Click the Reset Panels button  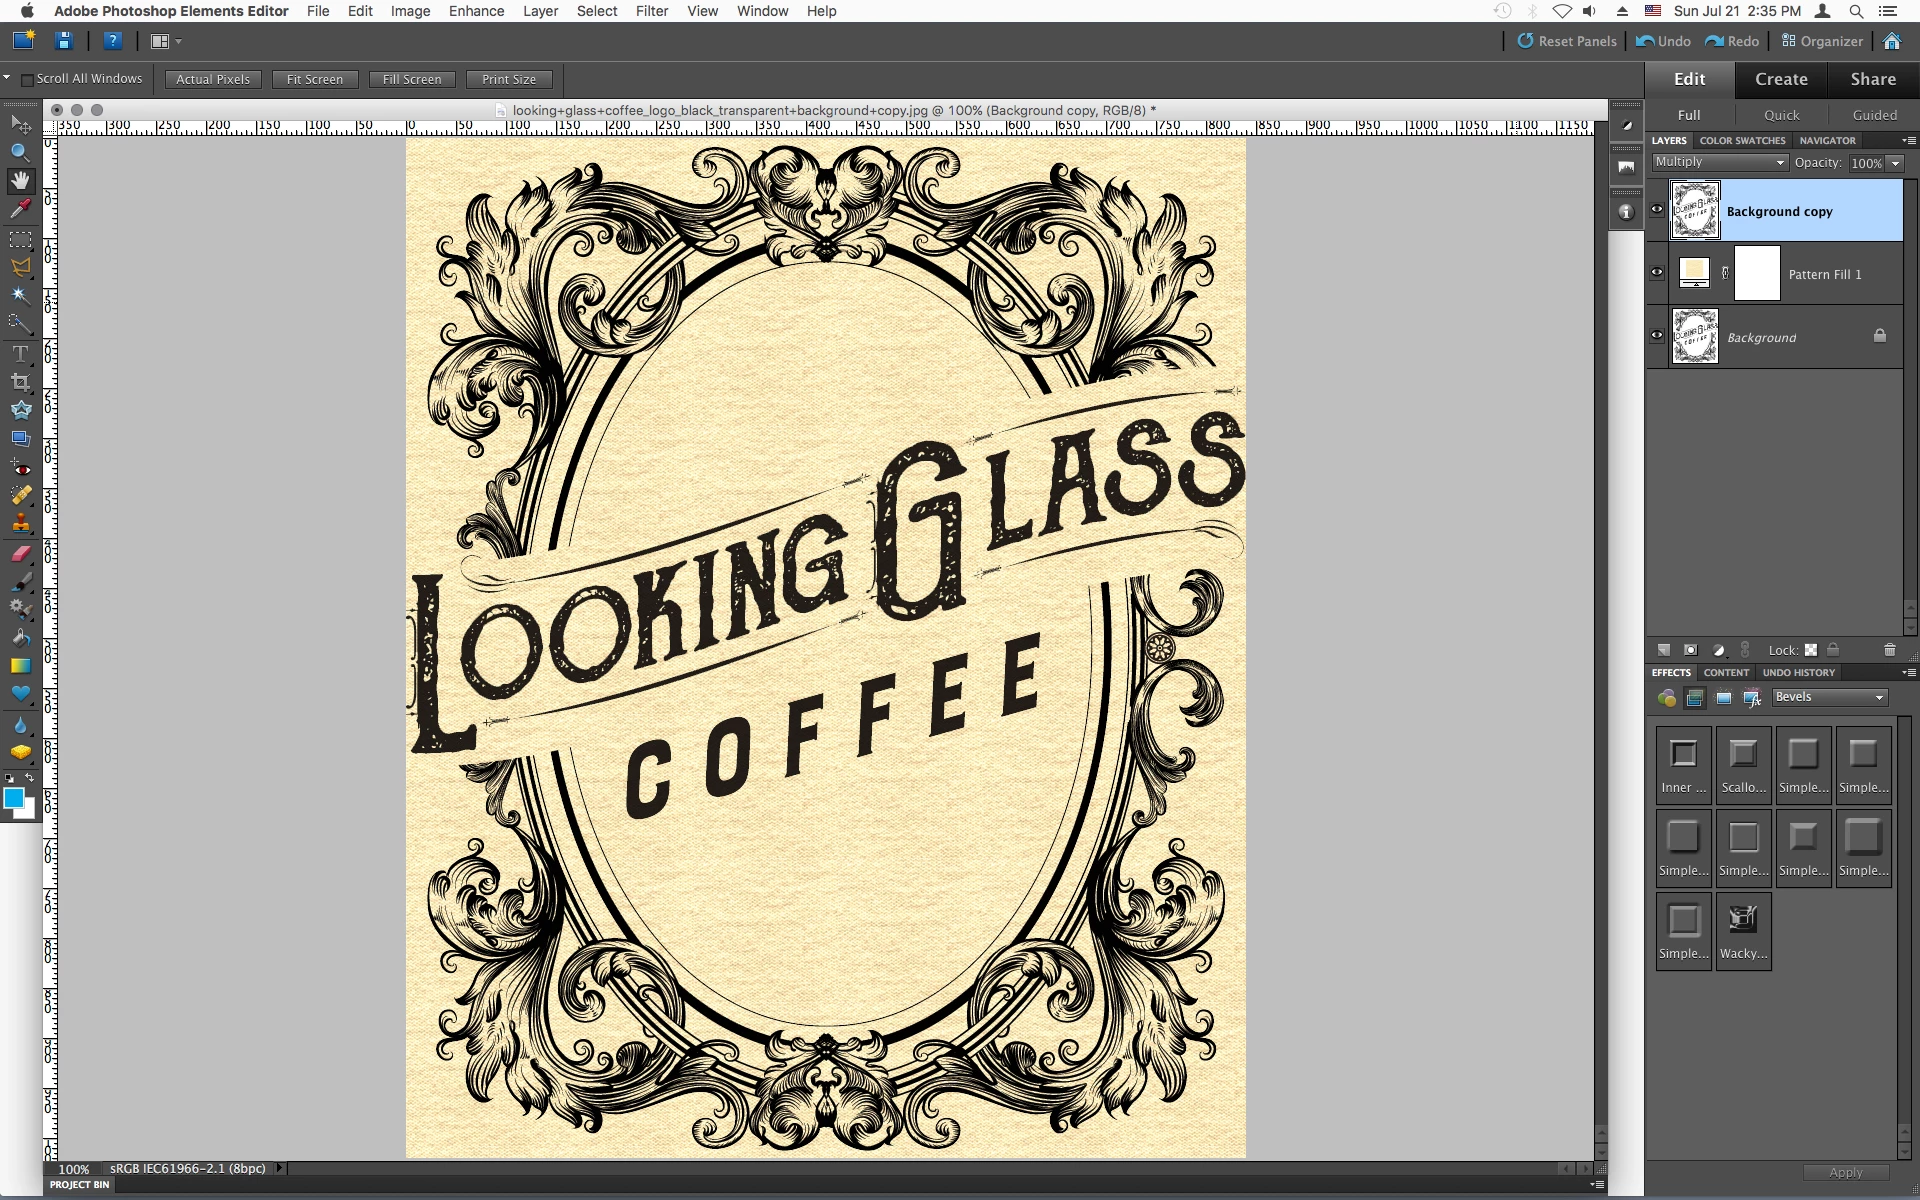click(1566, 41)
